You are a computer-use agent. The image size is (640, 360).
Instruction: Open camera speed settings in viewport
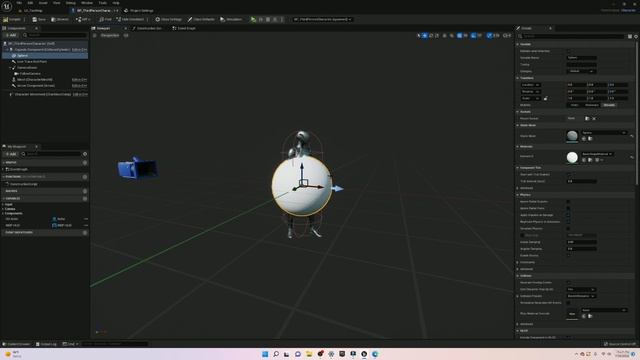coord(507,36)
